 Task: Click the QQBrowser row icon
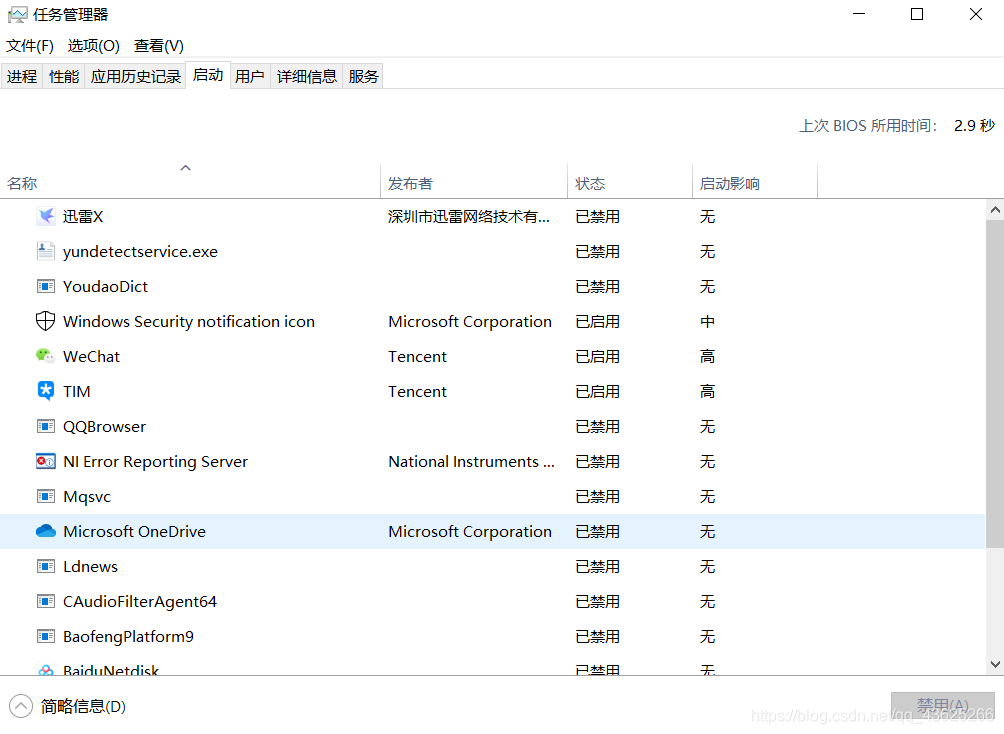(x=45, y=426)
